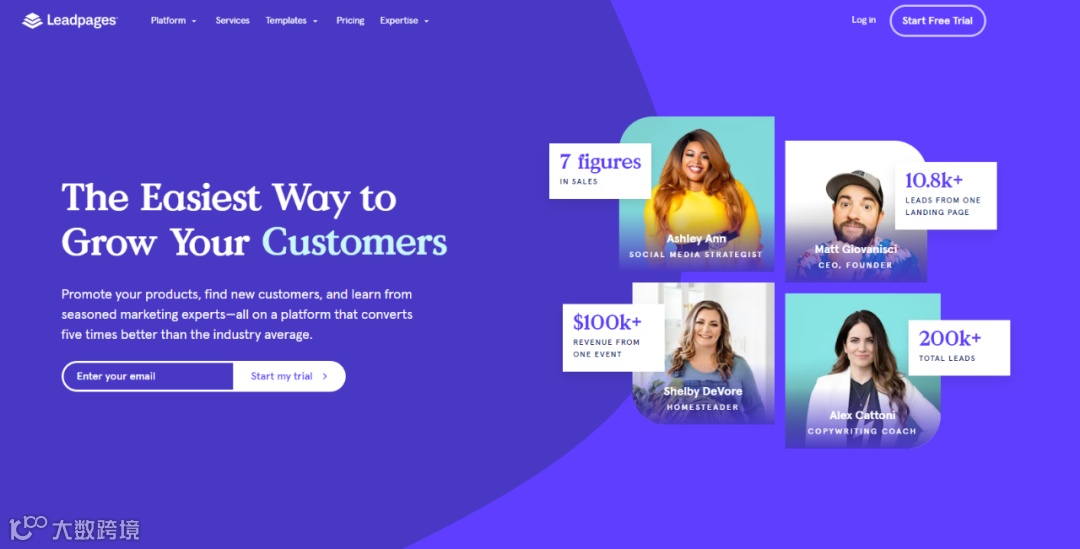This screenshot has height=549, width=1080.
Task: Click the 7 figures in sales card
Action: [600, 171]
